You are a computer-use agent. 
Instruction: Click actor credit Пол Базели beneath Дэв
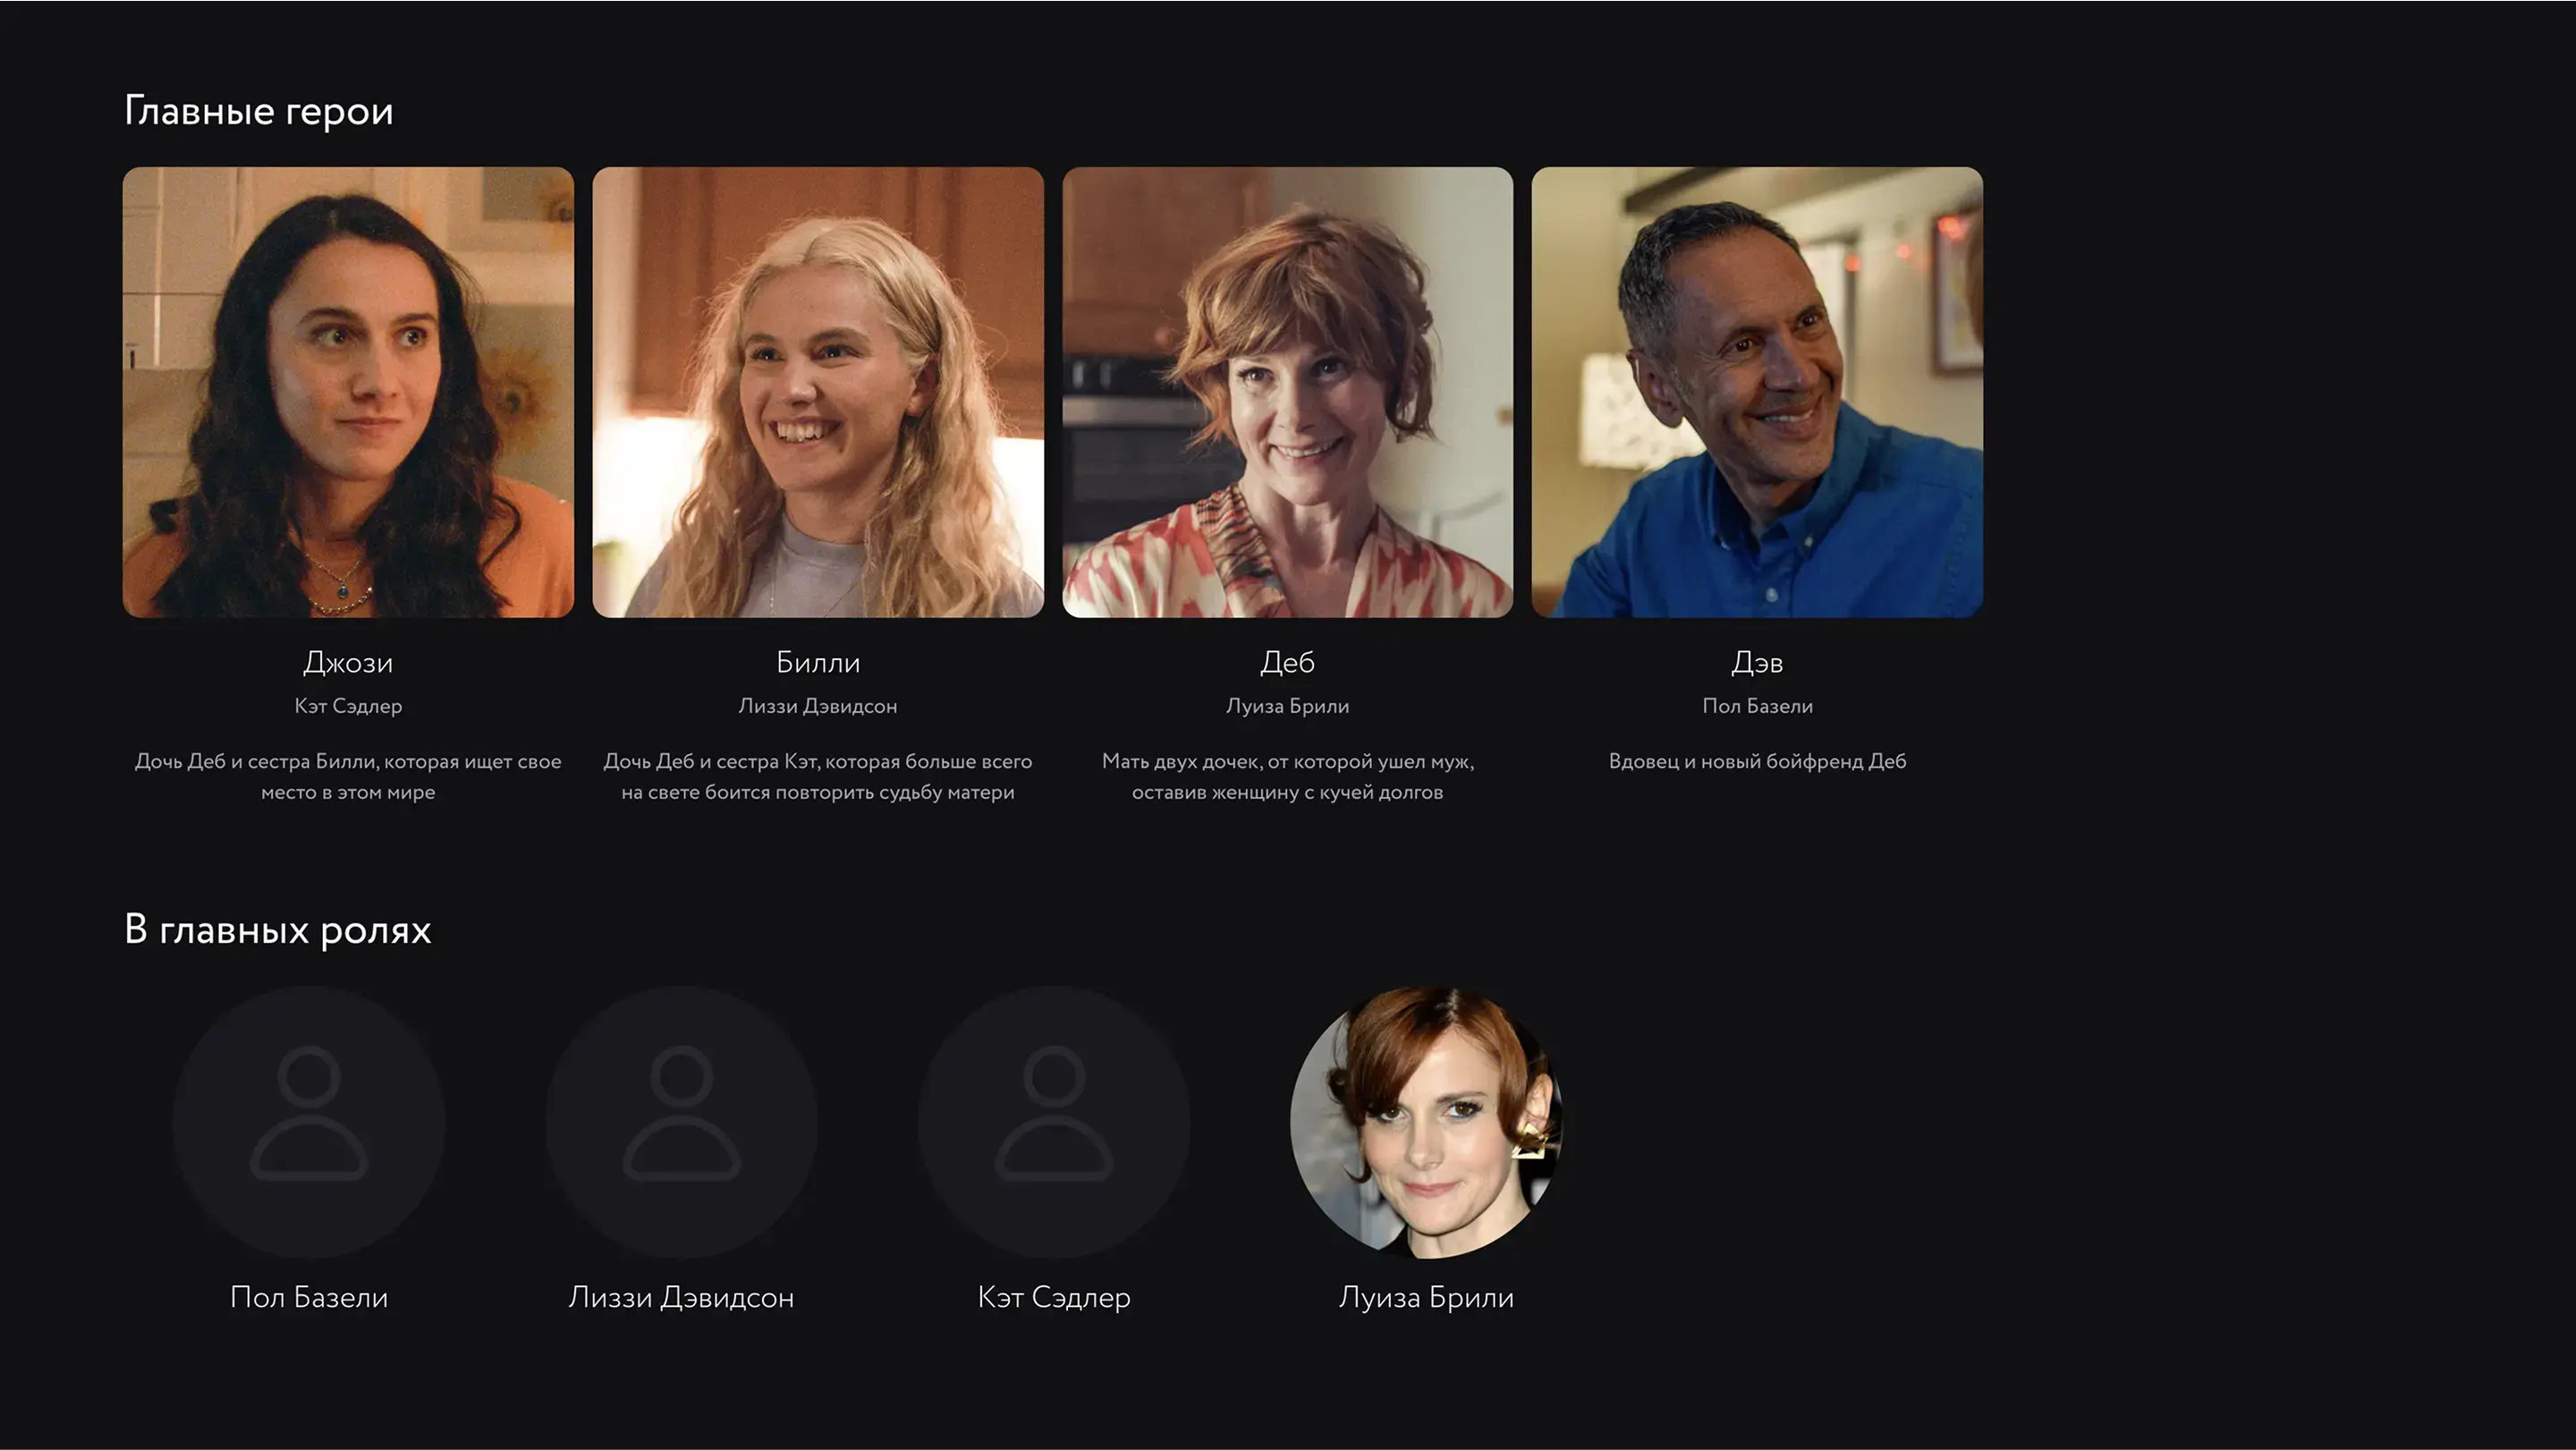point(1757,706)
